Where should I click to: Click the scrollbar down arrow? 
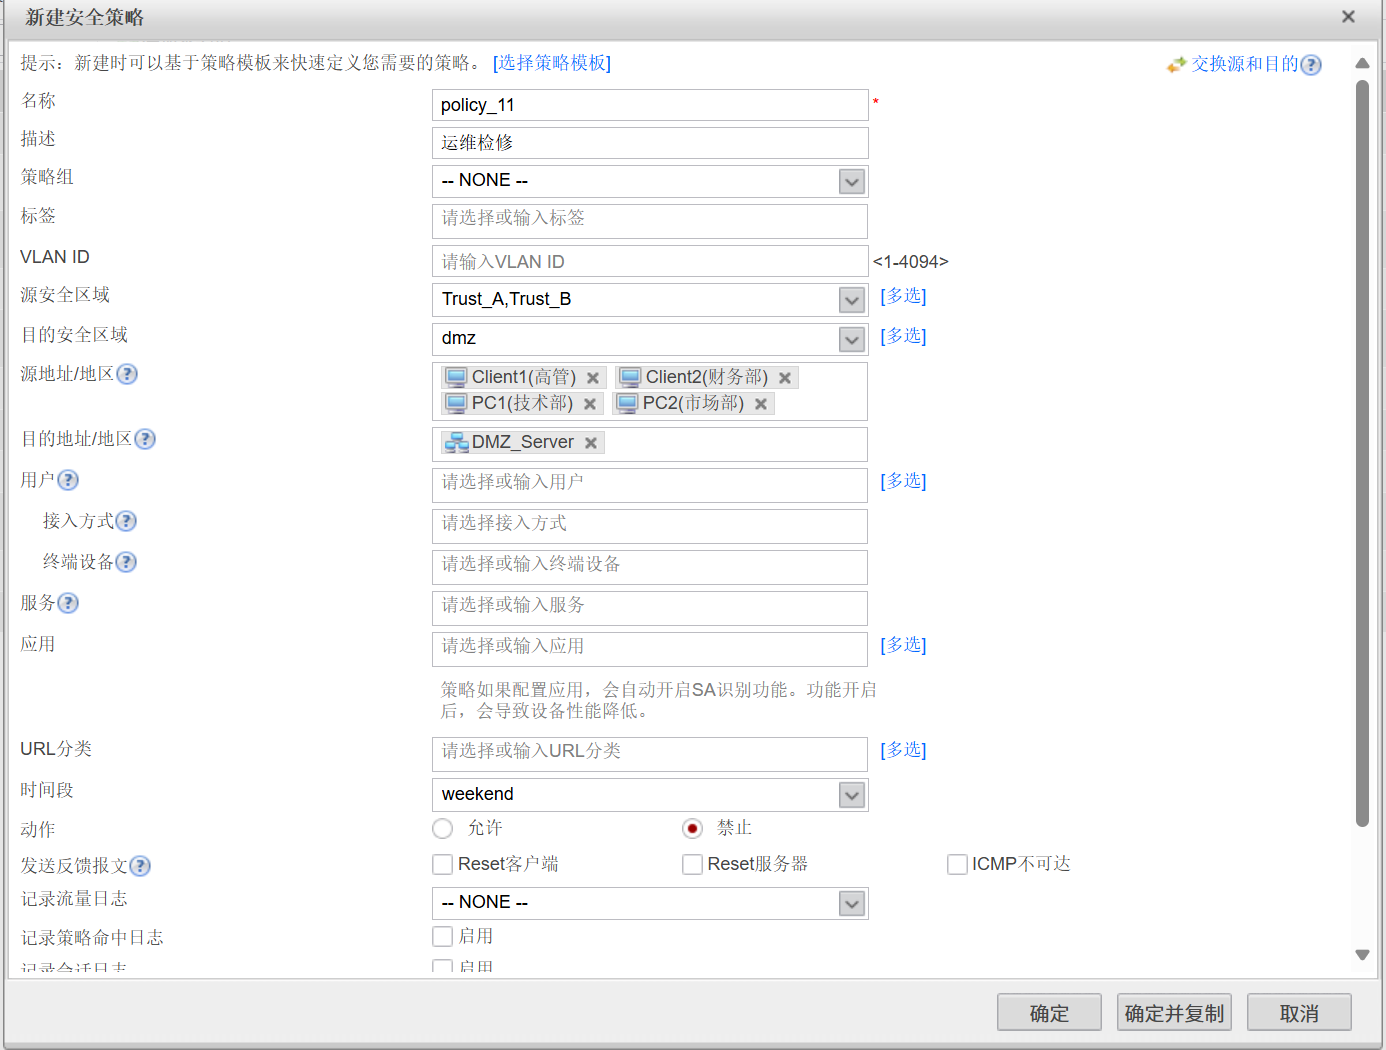(x=1362, y=955)
